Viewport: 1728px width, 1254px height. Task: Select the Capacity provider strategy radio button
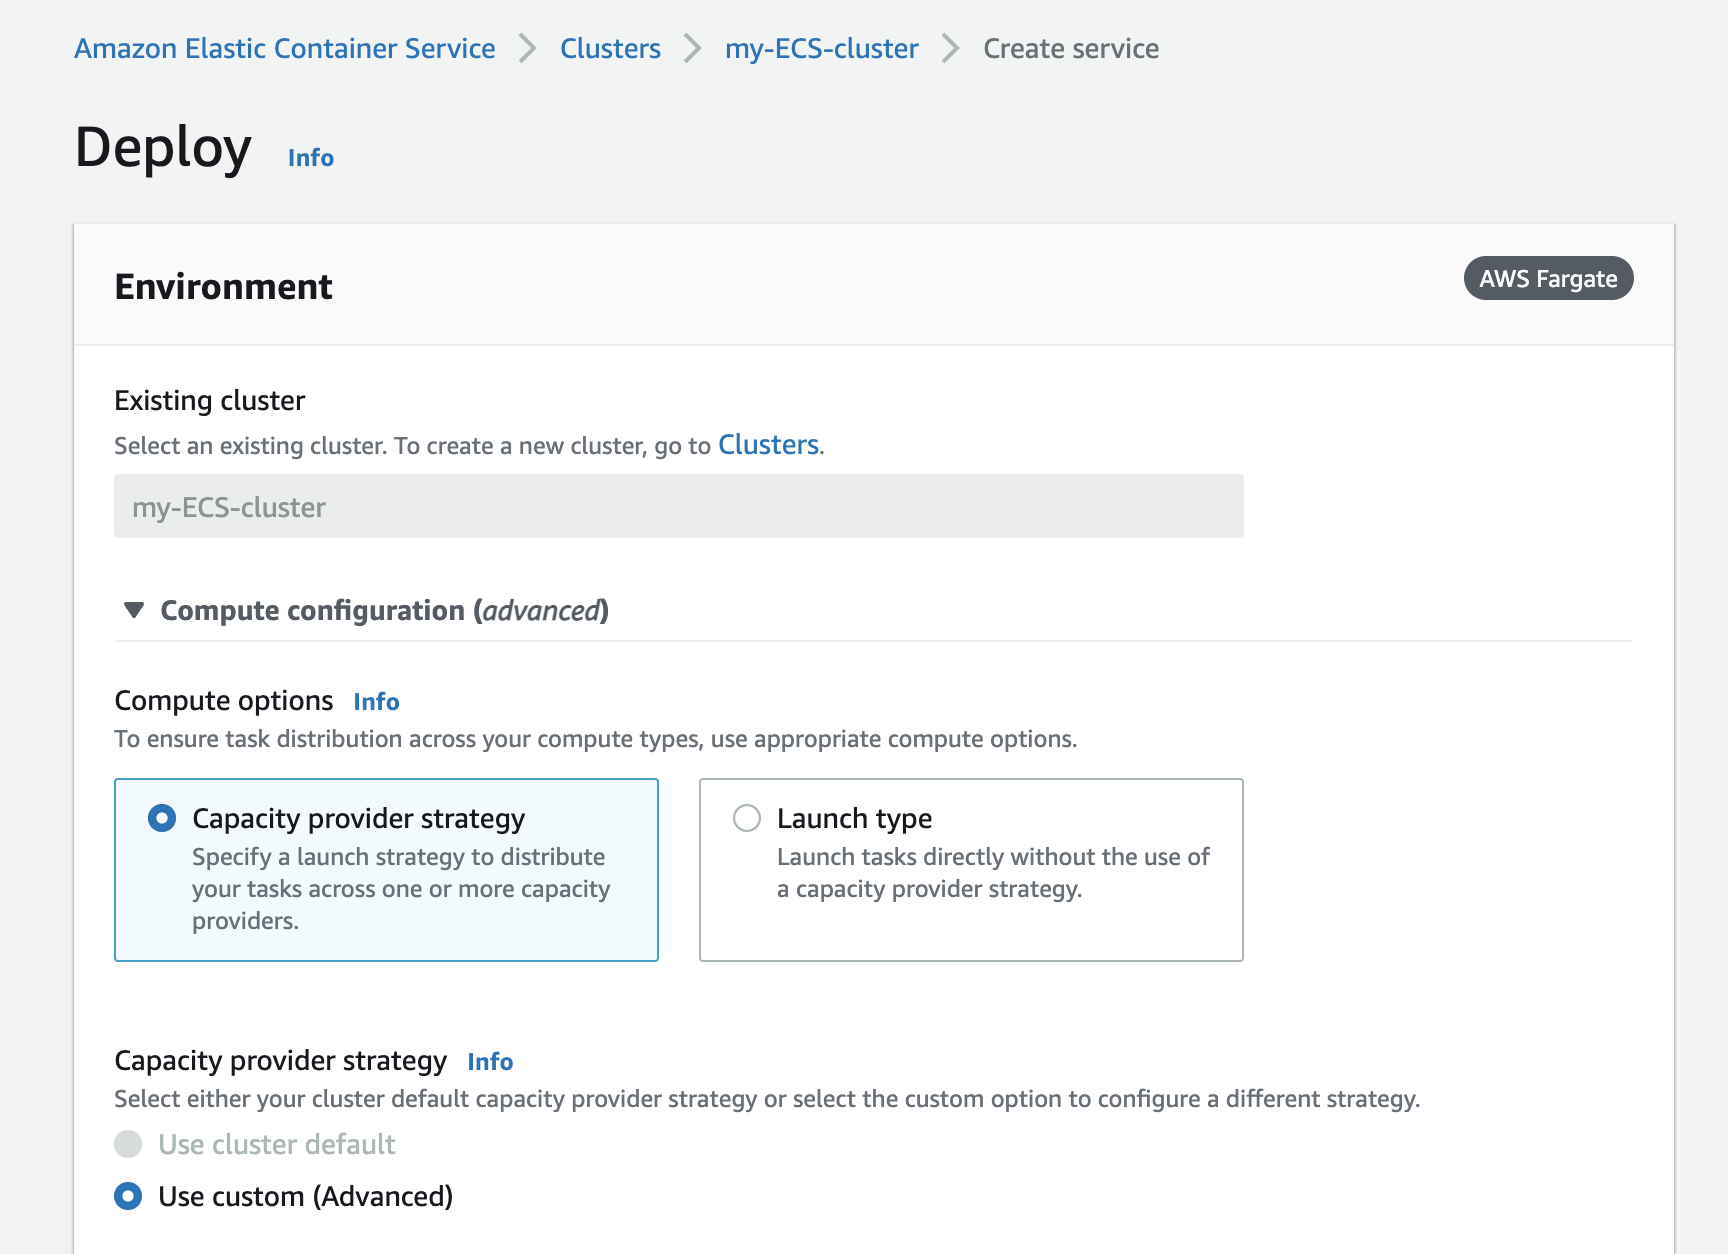(161, 818)
